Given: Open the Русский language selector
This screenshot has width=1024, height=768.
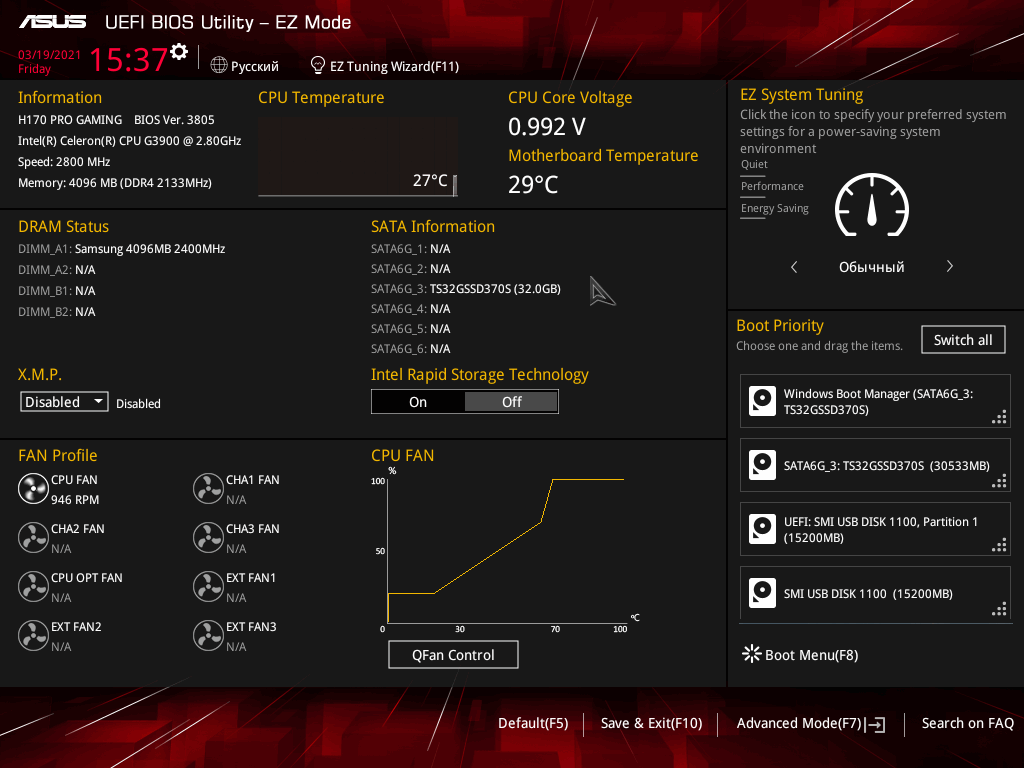Looking at the screenshot, I should click(255, 66).
